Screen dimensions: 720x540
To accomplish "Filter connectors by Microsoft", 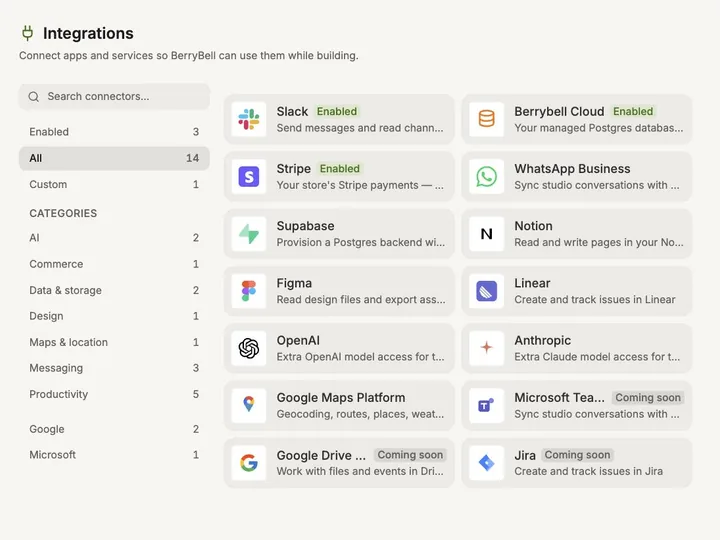I will point(114,455).
